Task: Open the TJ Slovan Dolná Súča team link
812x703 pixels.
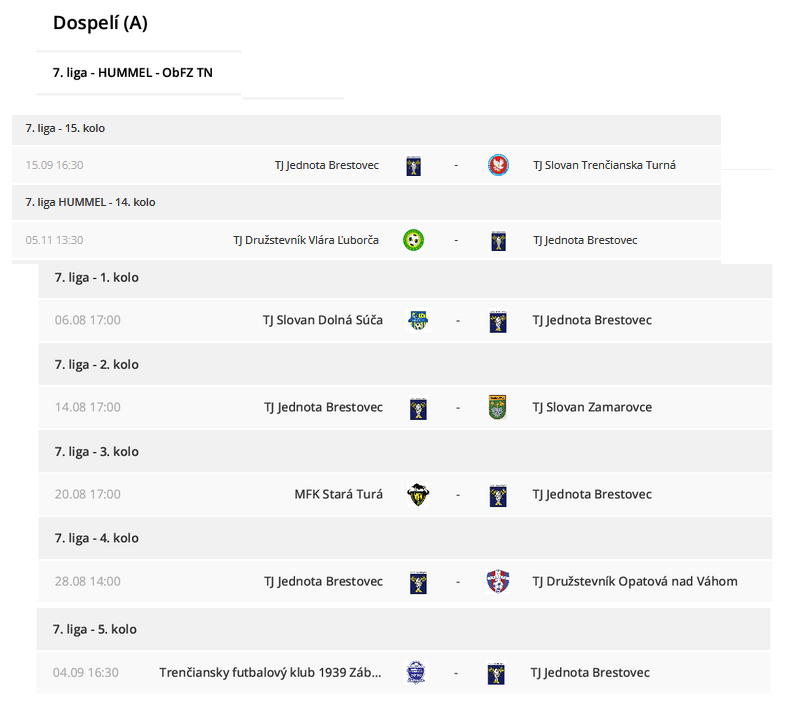Action: (323, 320)
